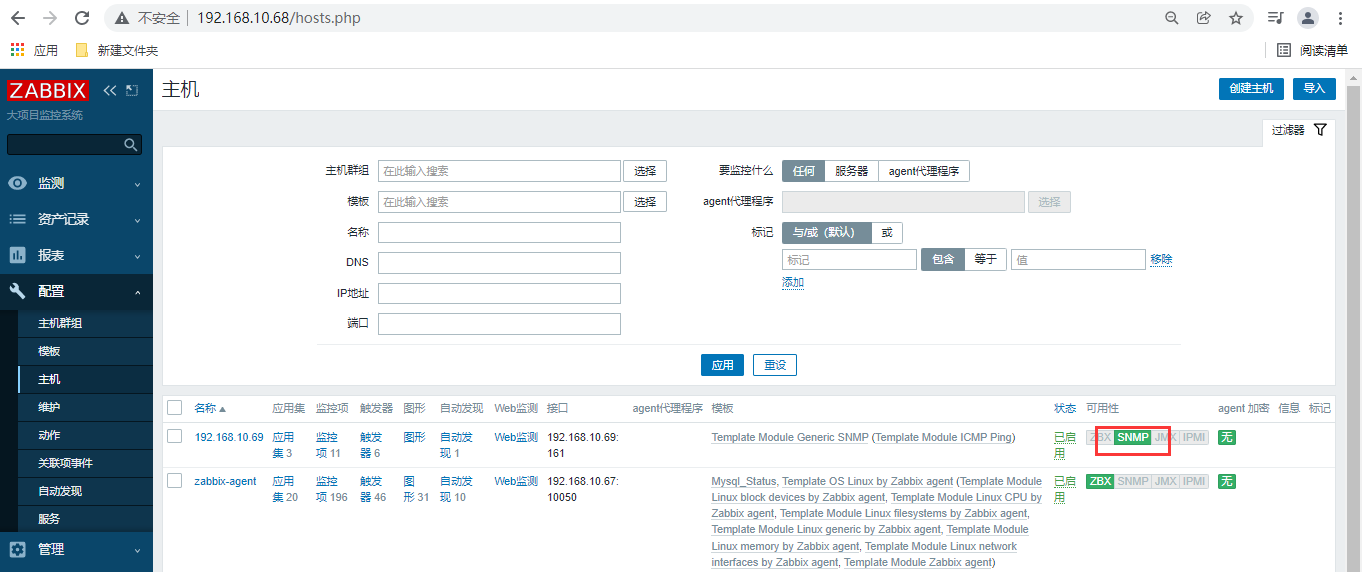The height and width of the screenshot is (572, 1362).
Task: Open 动作 in the sidebar
Action: (49, 435)
